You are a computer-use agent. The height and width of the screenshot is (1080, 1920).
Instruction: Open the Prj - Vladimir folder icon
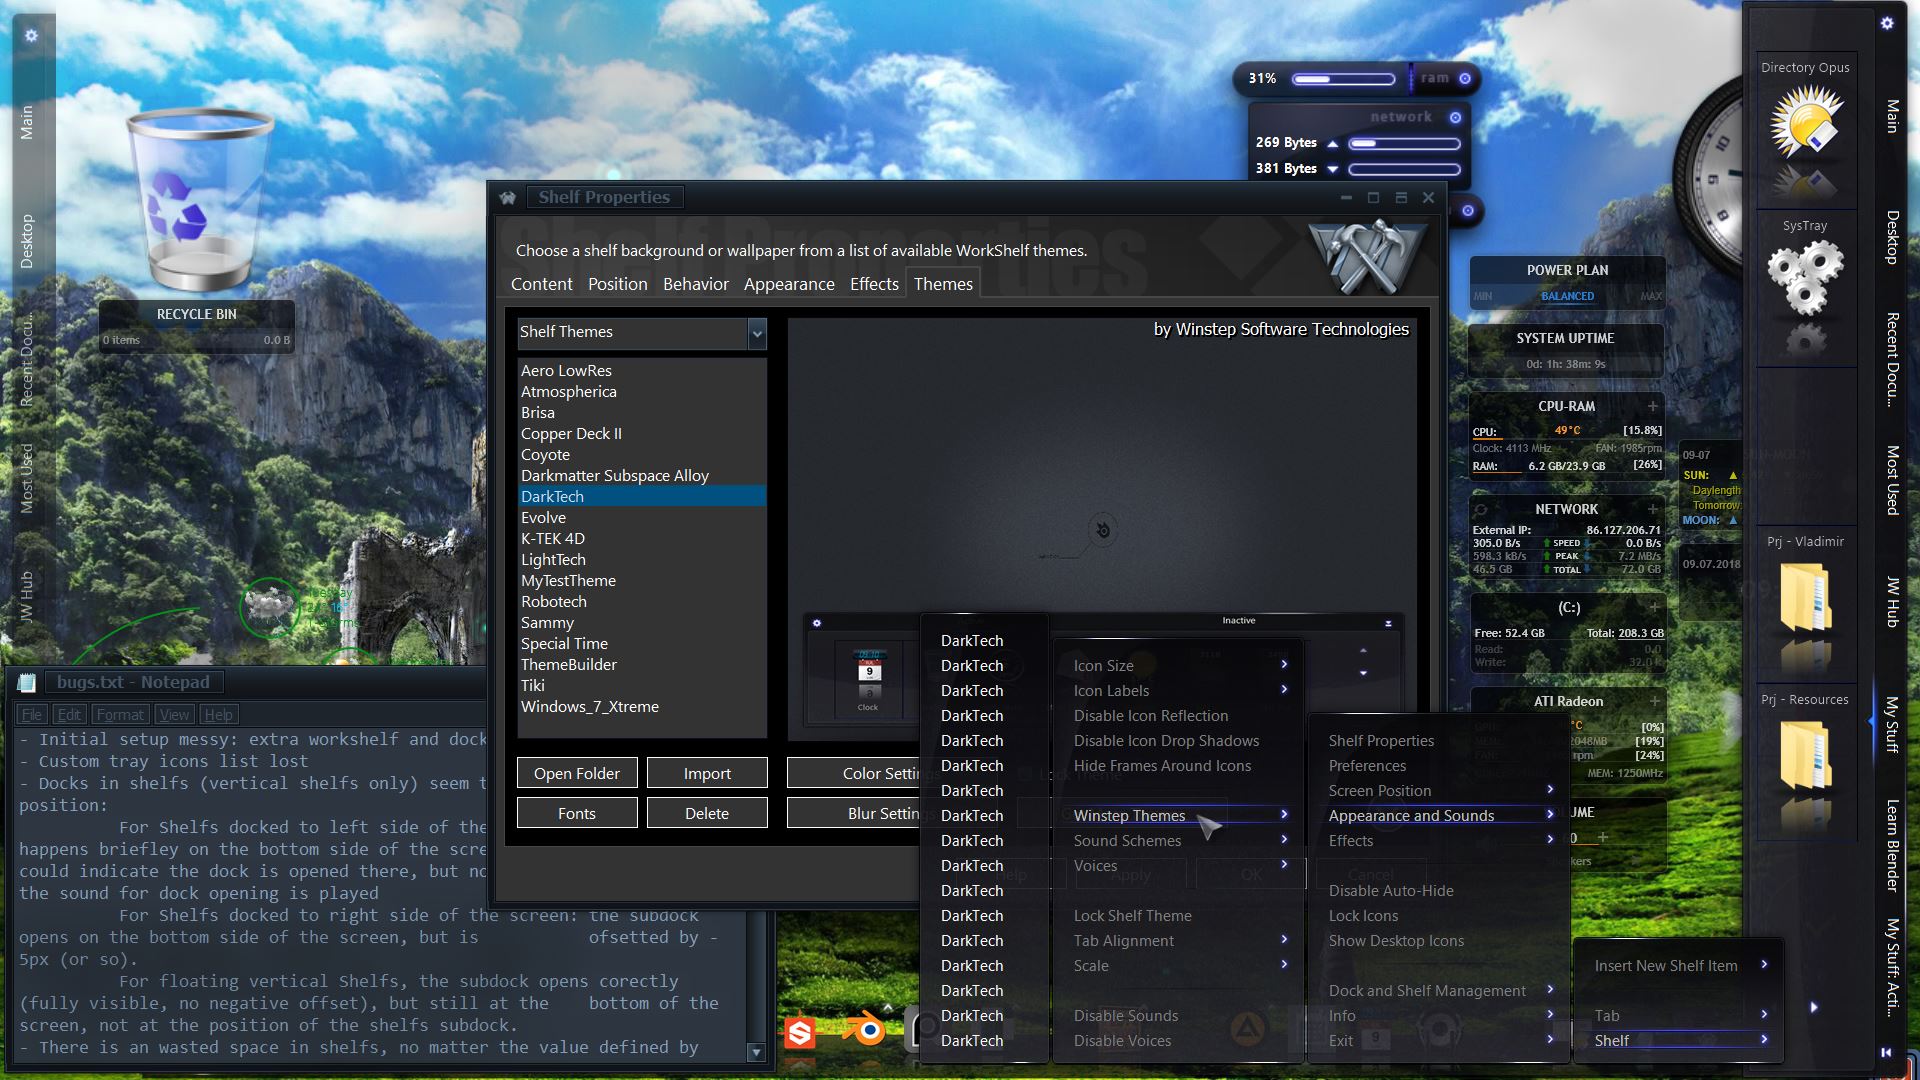pos(1805,597)
